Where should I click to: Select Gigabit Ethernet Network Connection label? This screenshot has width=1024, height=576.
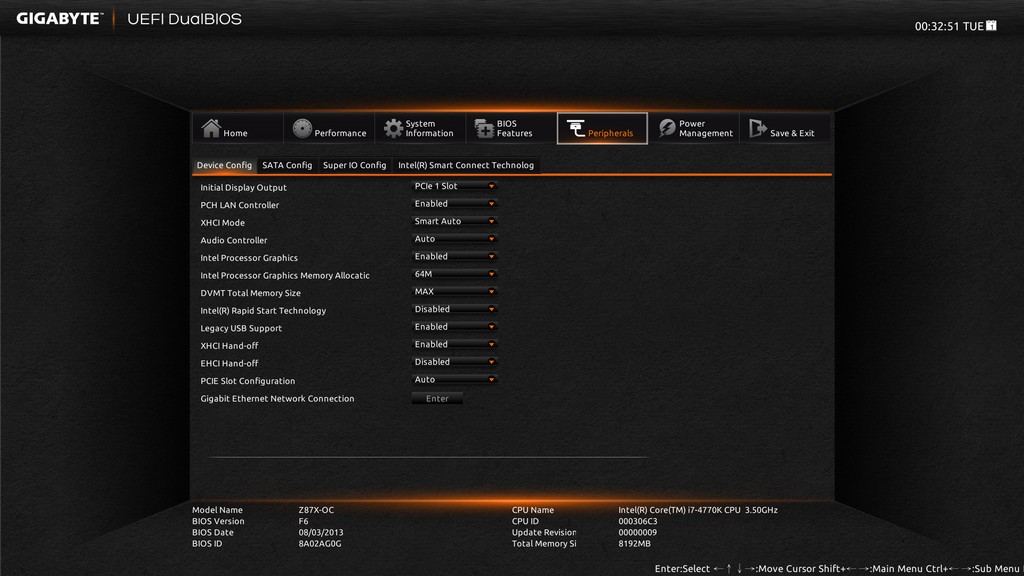(x=277, y=399)
